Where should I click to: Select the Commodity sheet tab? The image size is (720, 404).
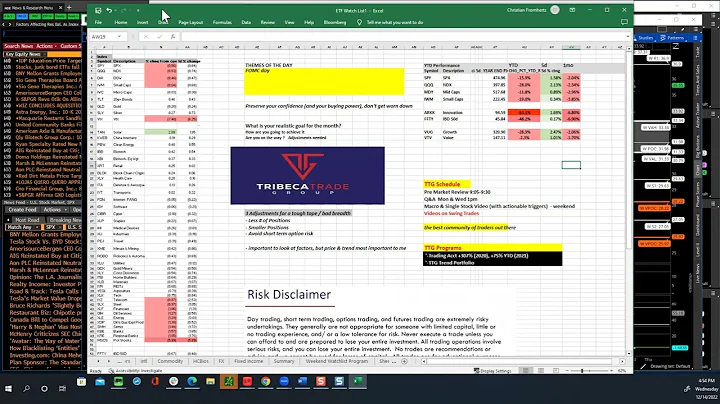tap(170, 361)
